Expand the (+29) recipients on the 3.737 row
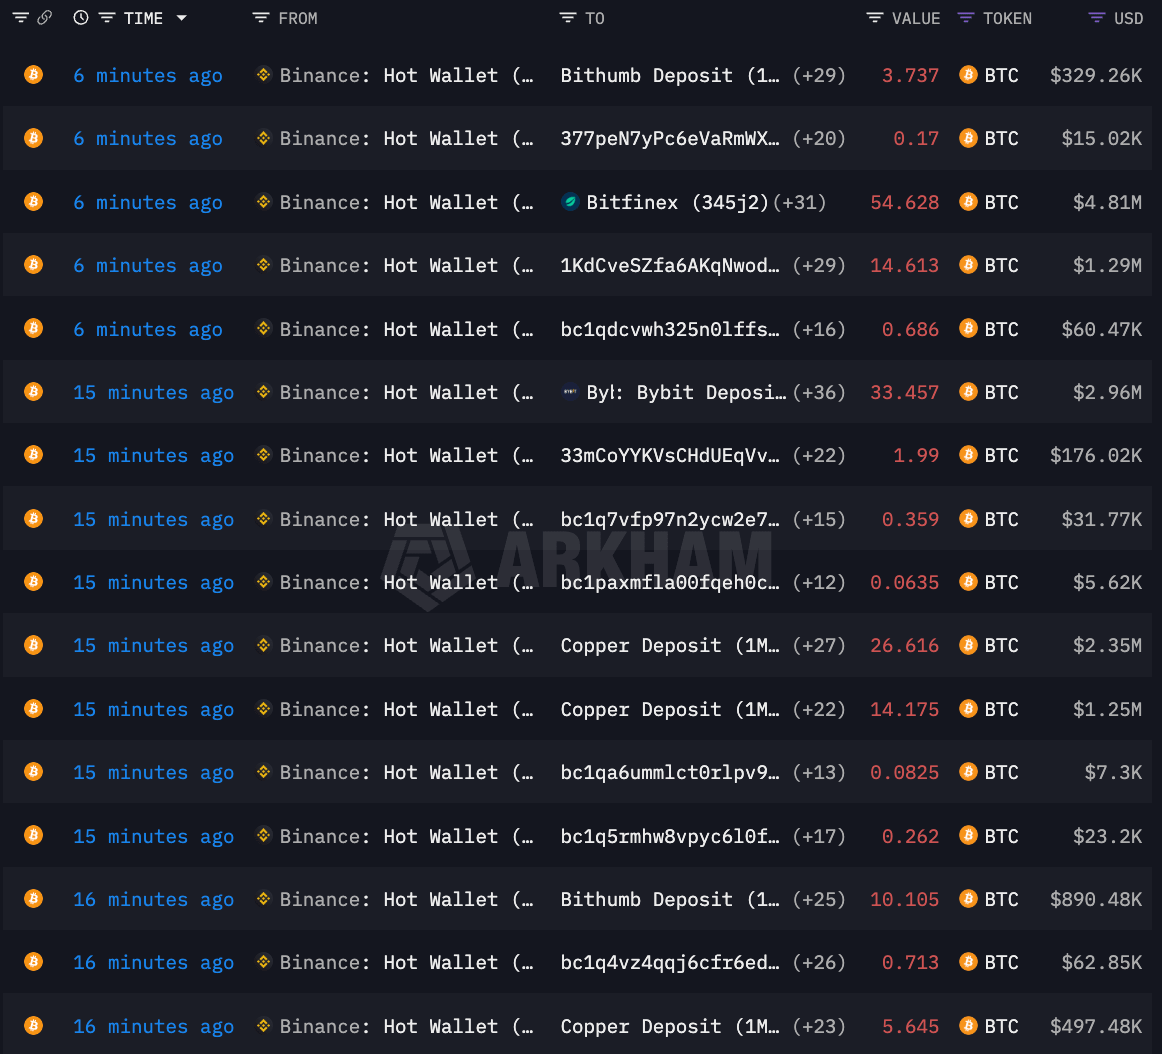 819,76
